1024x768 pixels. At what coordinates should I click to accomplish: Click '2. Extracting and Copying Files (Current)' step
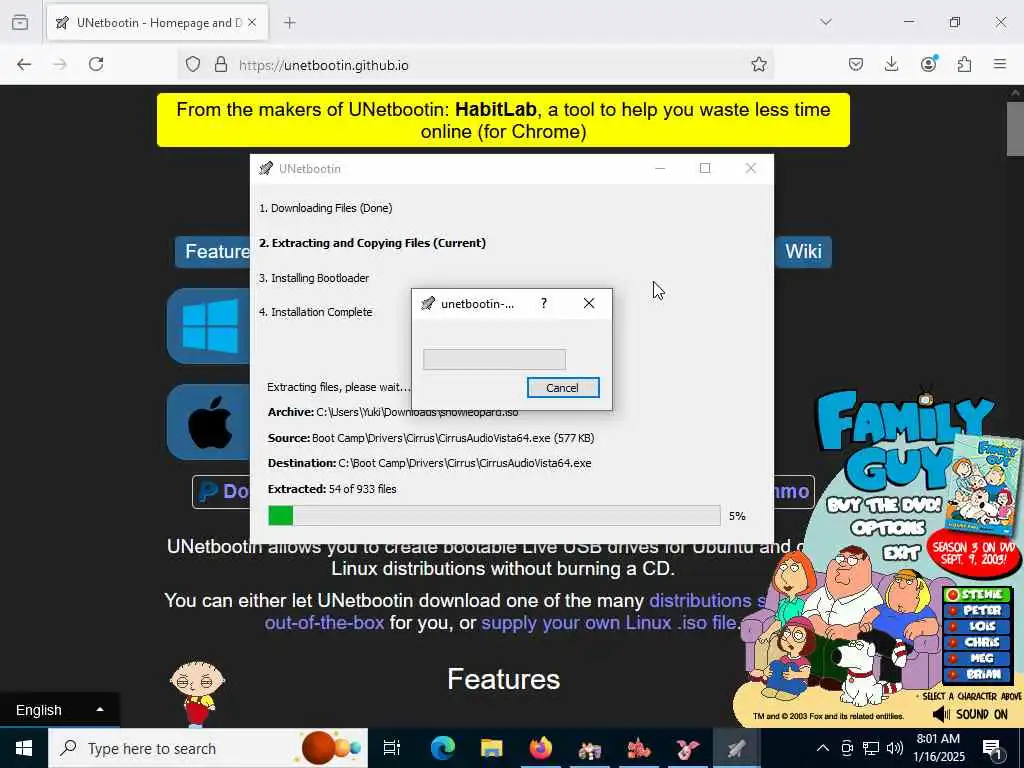click(x=372, y=243)
